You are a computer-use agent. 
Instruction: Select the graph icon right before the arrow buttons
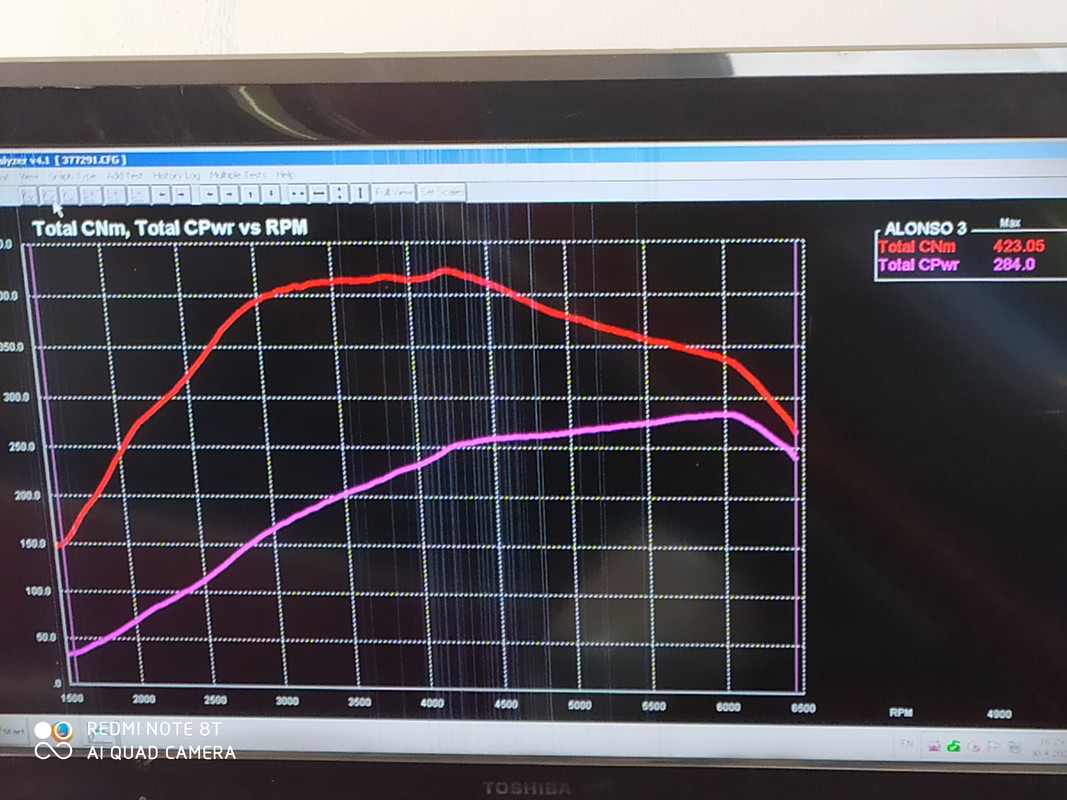tap(138, 195)
